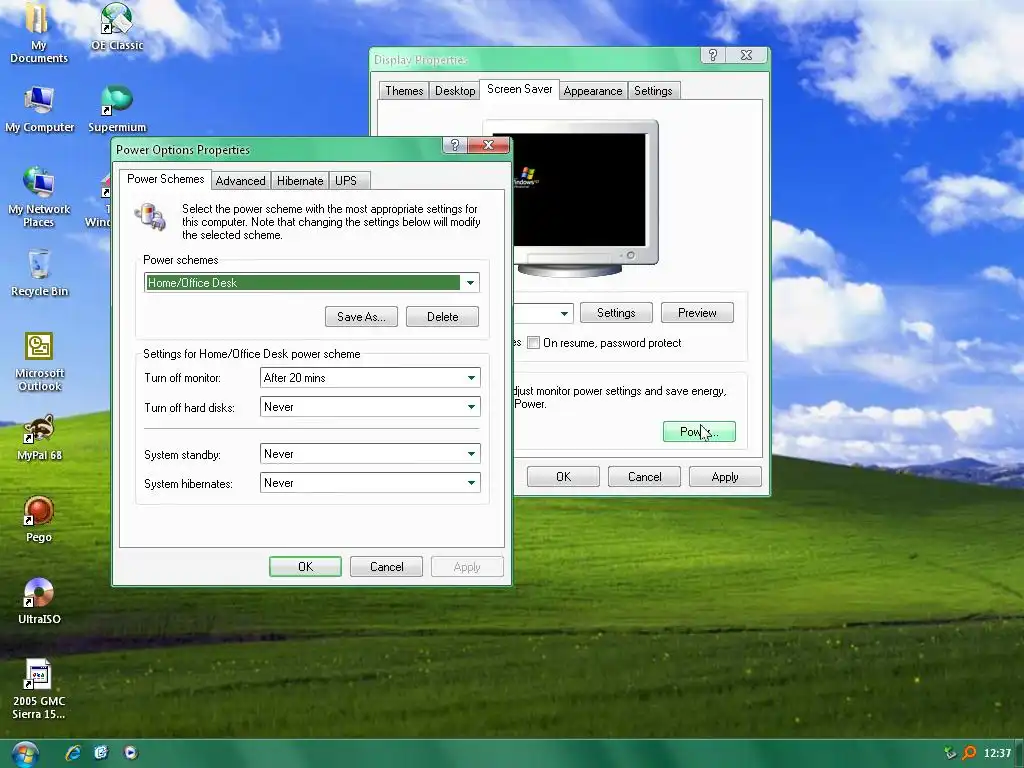Launch media player quick launch icon
The height and width of the screenshot is (768, 1024).
(x=131, y=753)
